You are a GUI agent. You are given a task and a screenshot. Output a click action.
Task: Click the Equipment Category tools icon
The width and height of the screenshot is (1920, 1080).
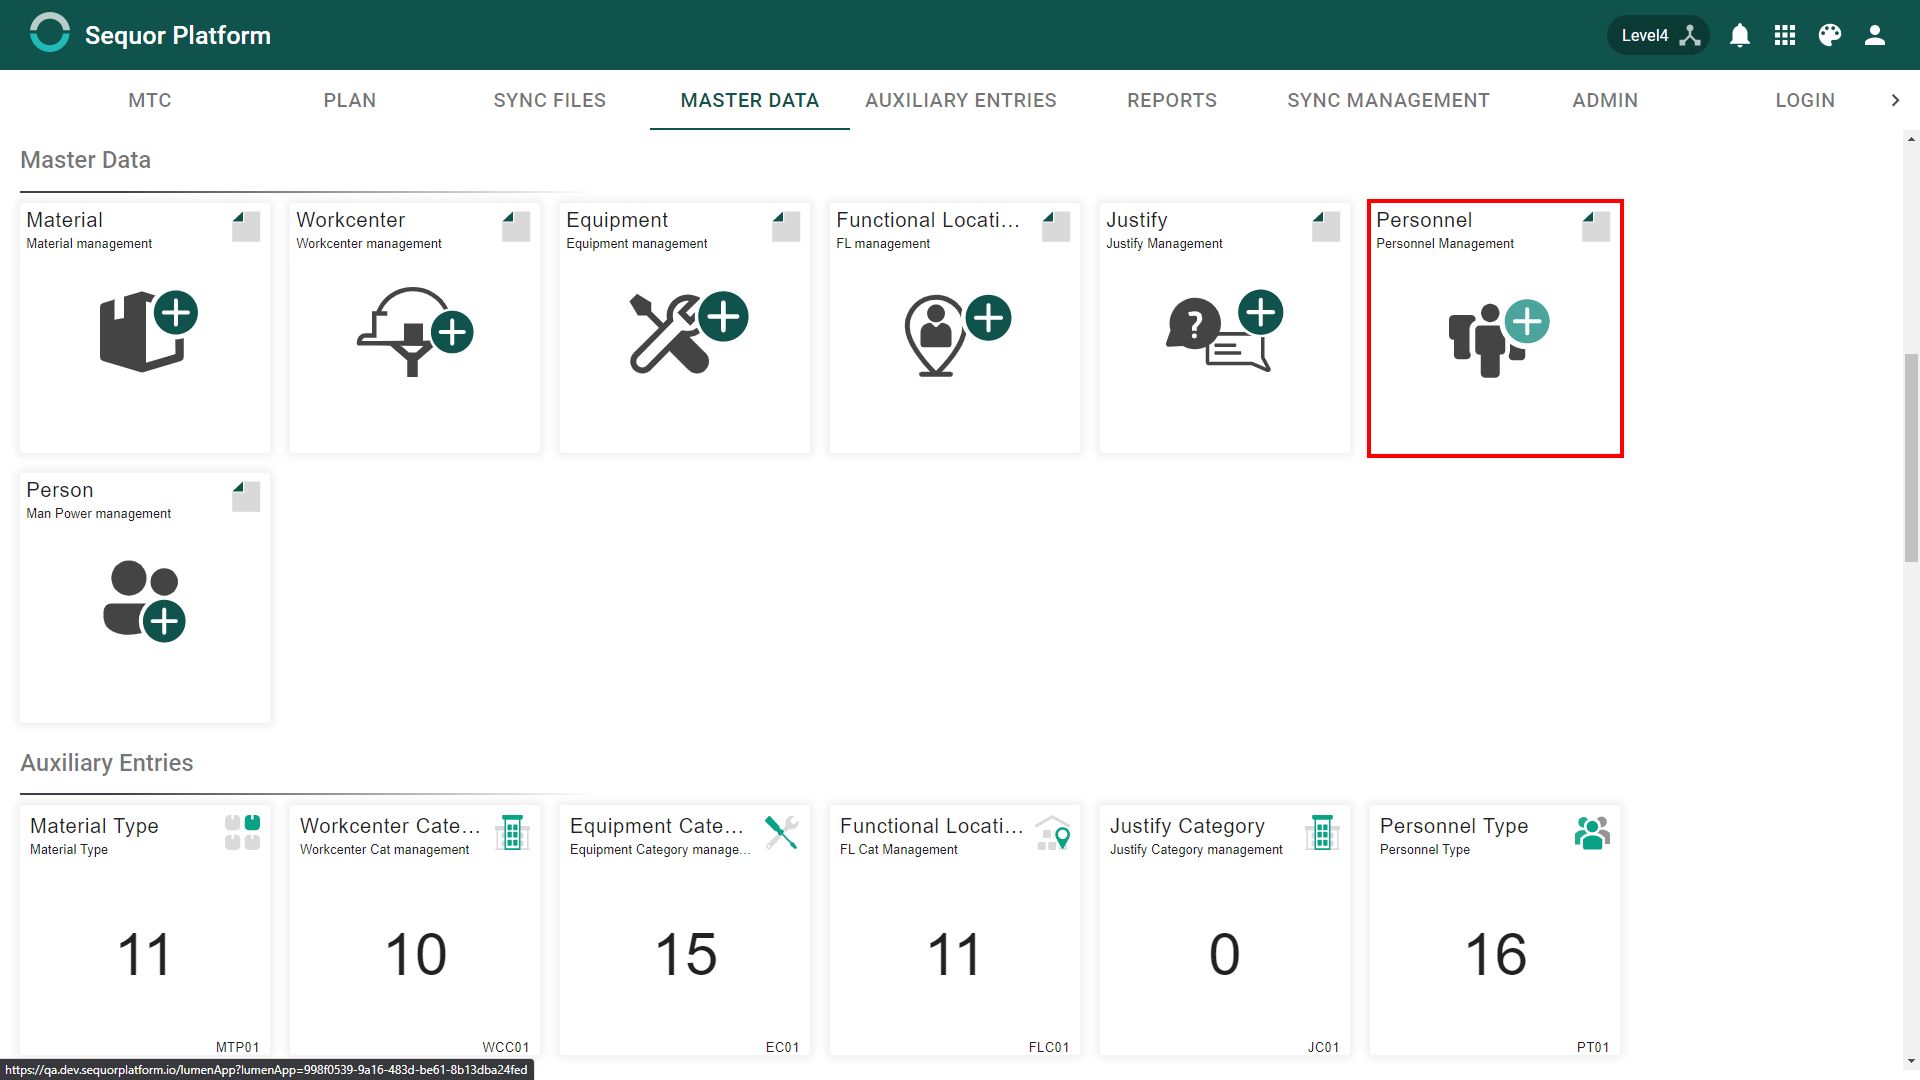(782, 832)
